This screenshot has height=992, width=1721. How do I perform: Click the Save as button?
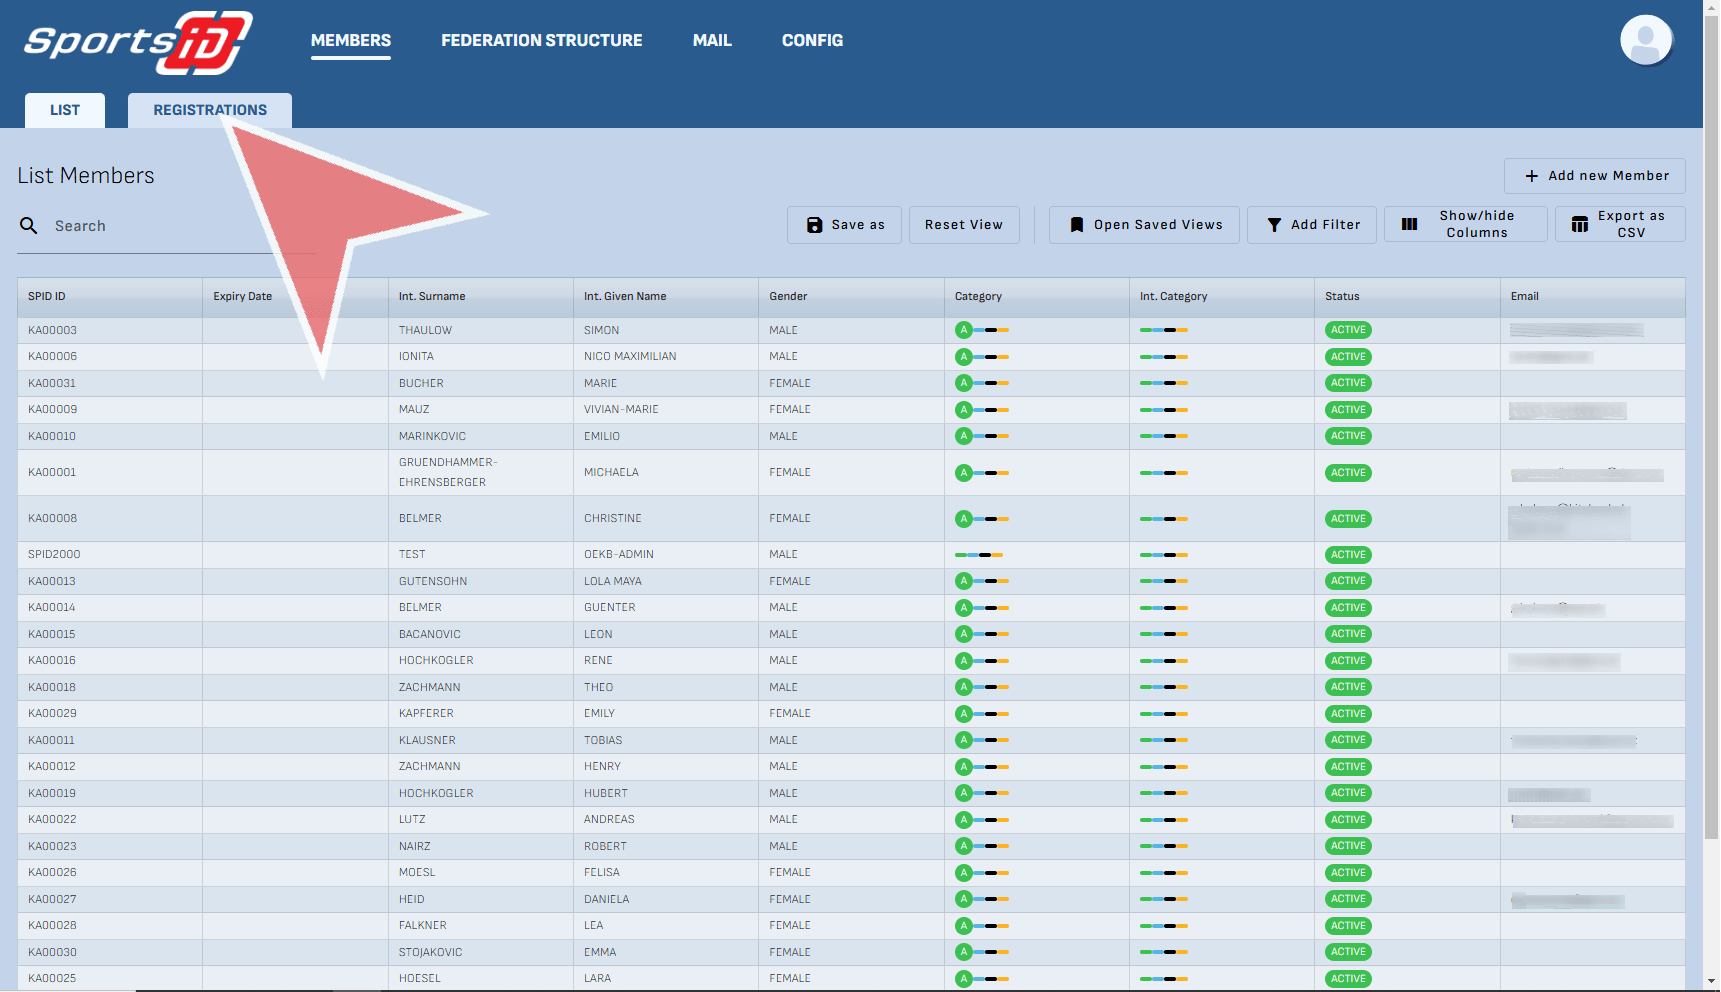point(844,225)
